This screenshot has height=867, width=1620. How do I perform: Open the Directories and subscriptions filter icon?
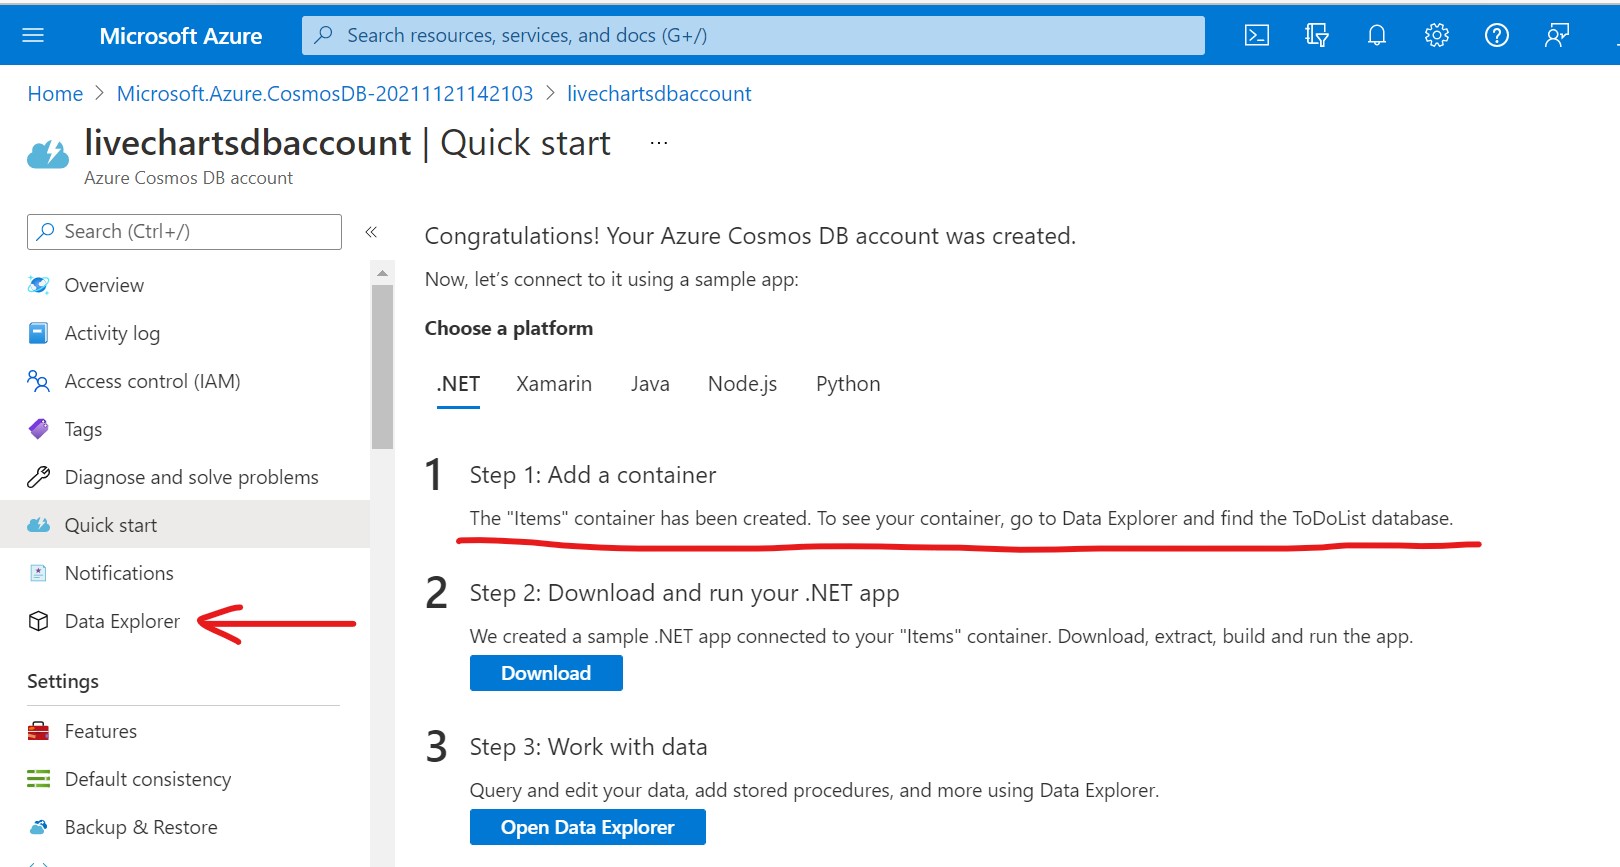1316,36
